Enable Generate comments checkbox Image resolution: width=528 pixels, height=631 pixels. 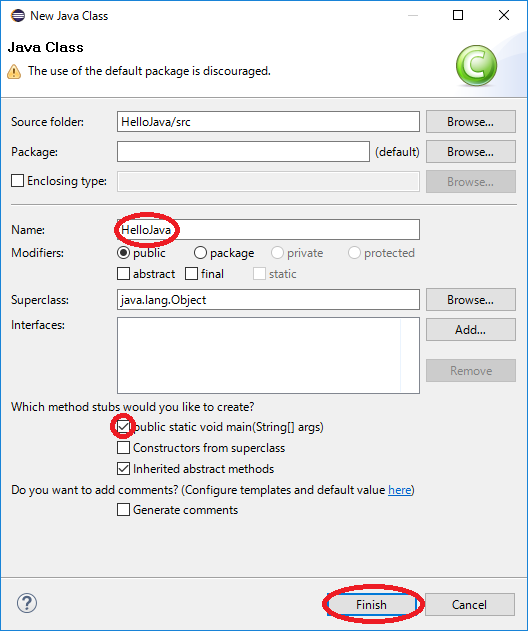point(123,509)
